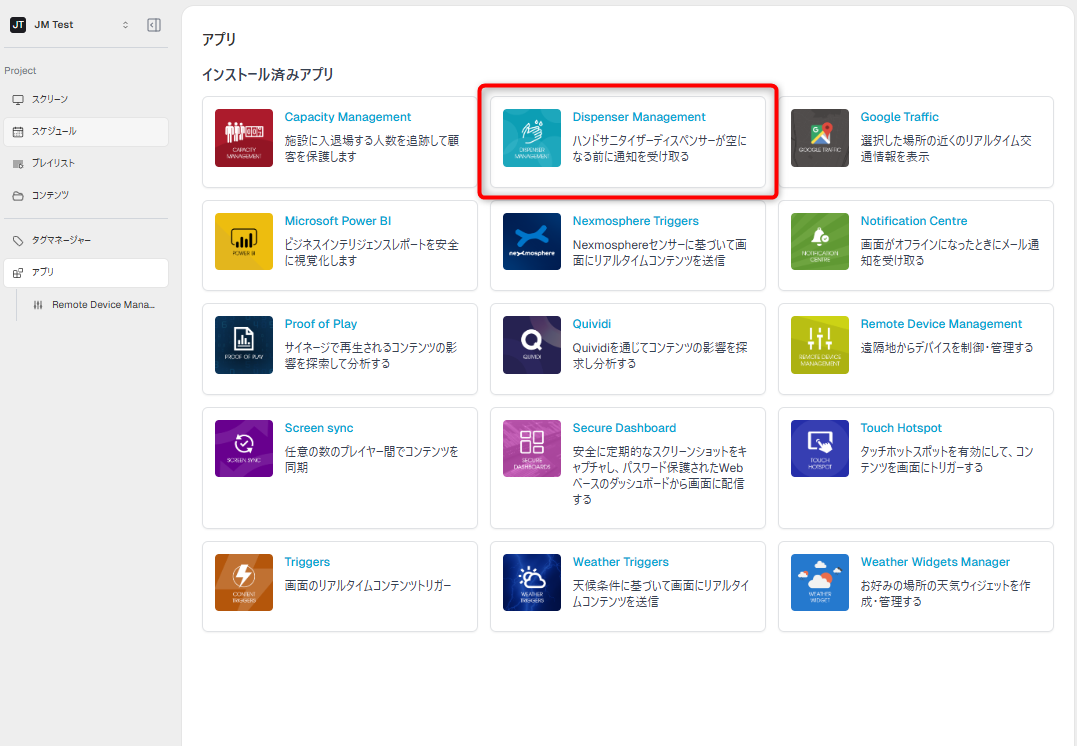
Task: Click the Weather Triggers title link
Action: click(x=620, y=561)
